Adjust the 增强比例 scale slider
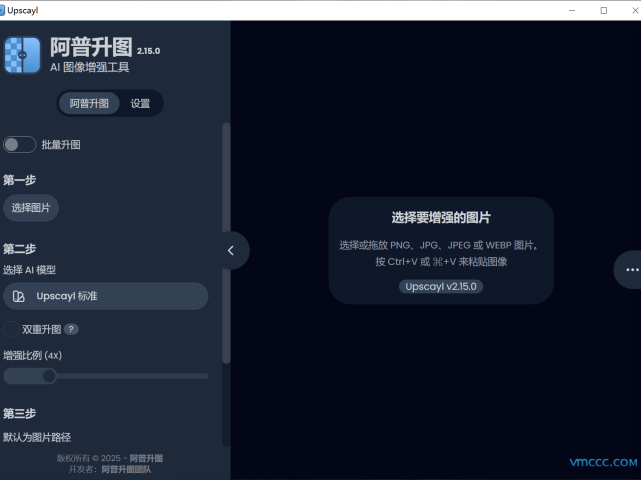 coord(105,376)
